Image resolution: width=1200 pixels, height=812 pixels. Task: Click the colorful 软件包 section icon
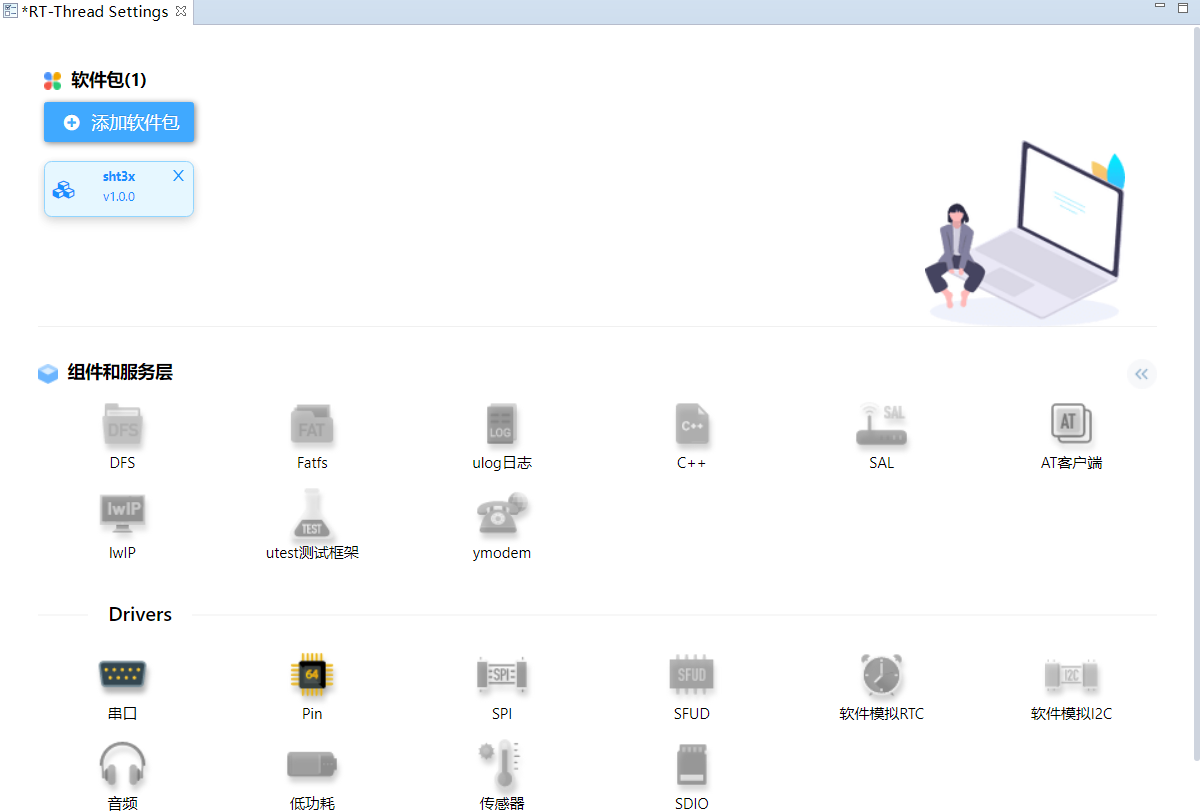pyautogui.click(x=53, y=81)
